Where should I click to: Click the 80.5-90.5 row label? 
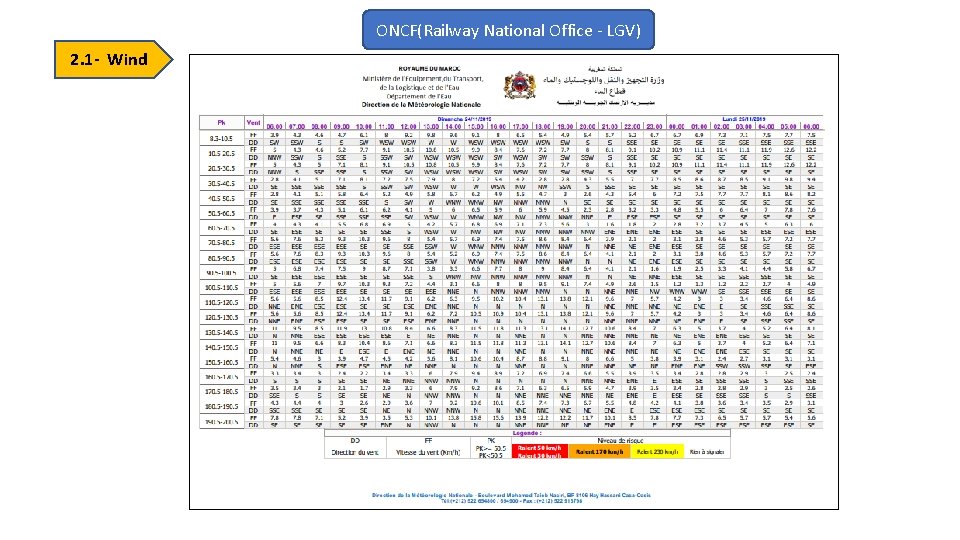click(x=222, y=258)
